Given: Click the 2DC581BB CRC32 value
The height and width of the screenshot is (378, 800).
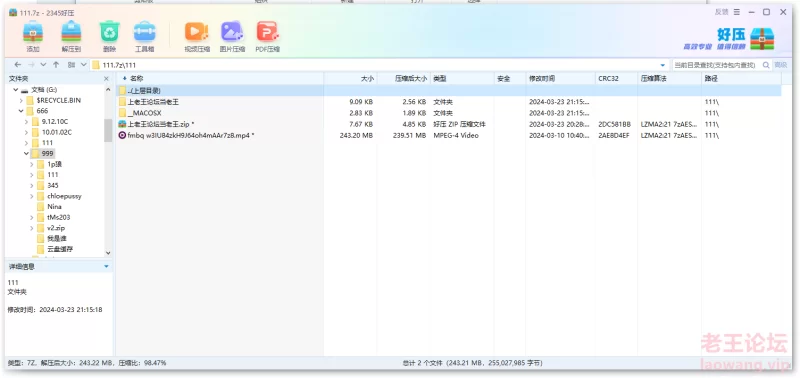Looking at the screenshot, I should [615, 124].
